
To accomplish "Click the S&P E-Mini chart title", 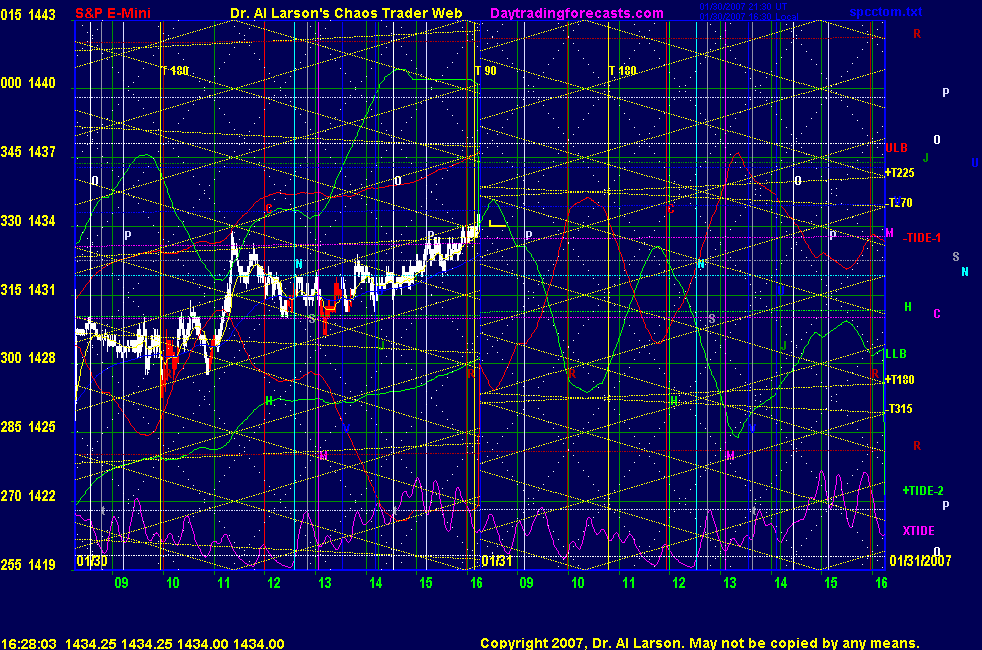I will point(113,13).
